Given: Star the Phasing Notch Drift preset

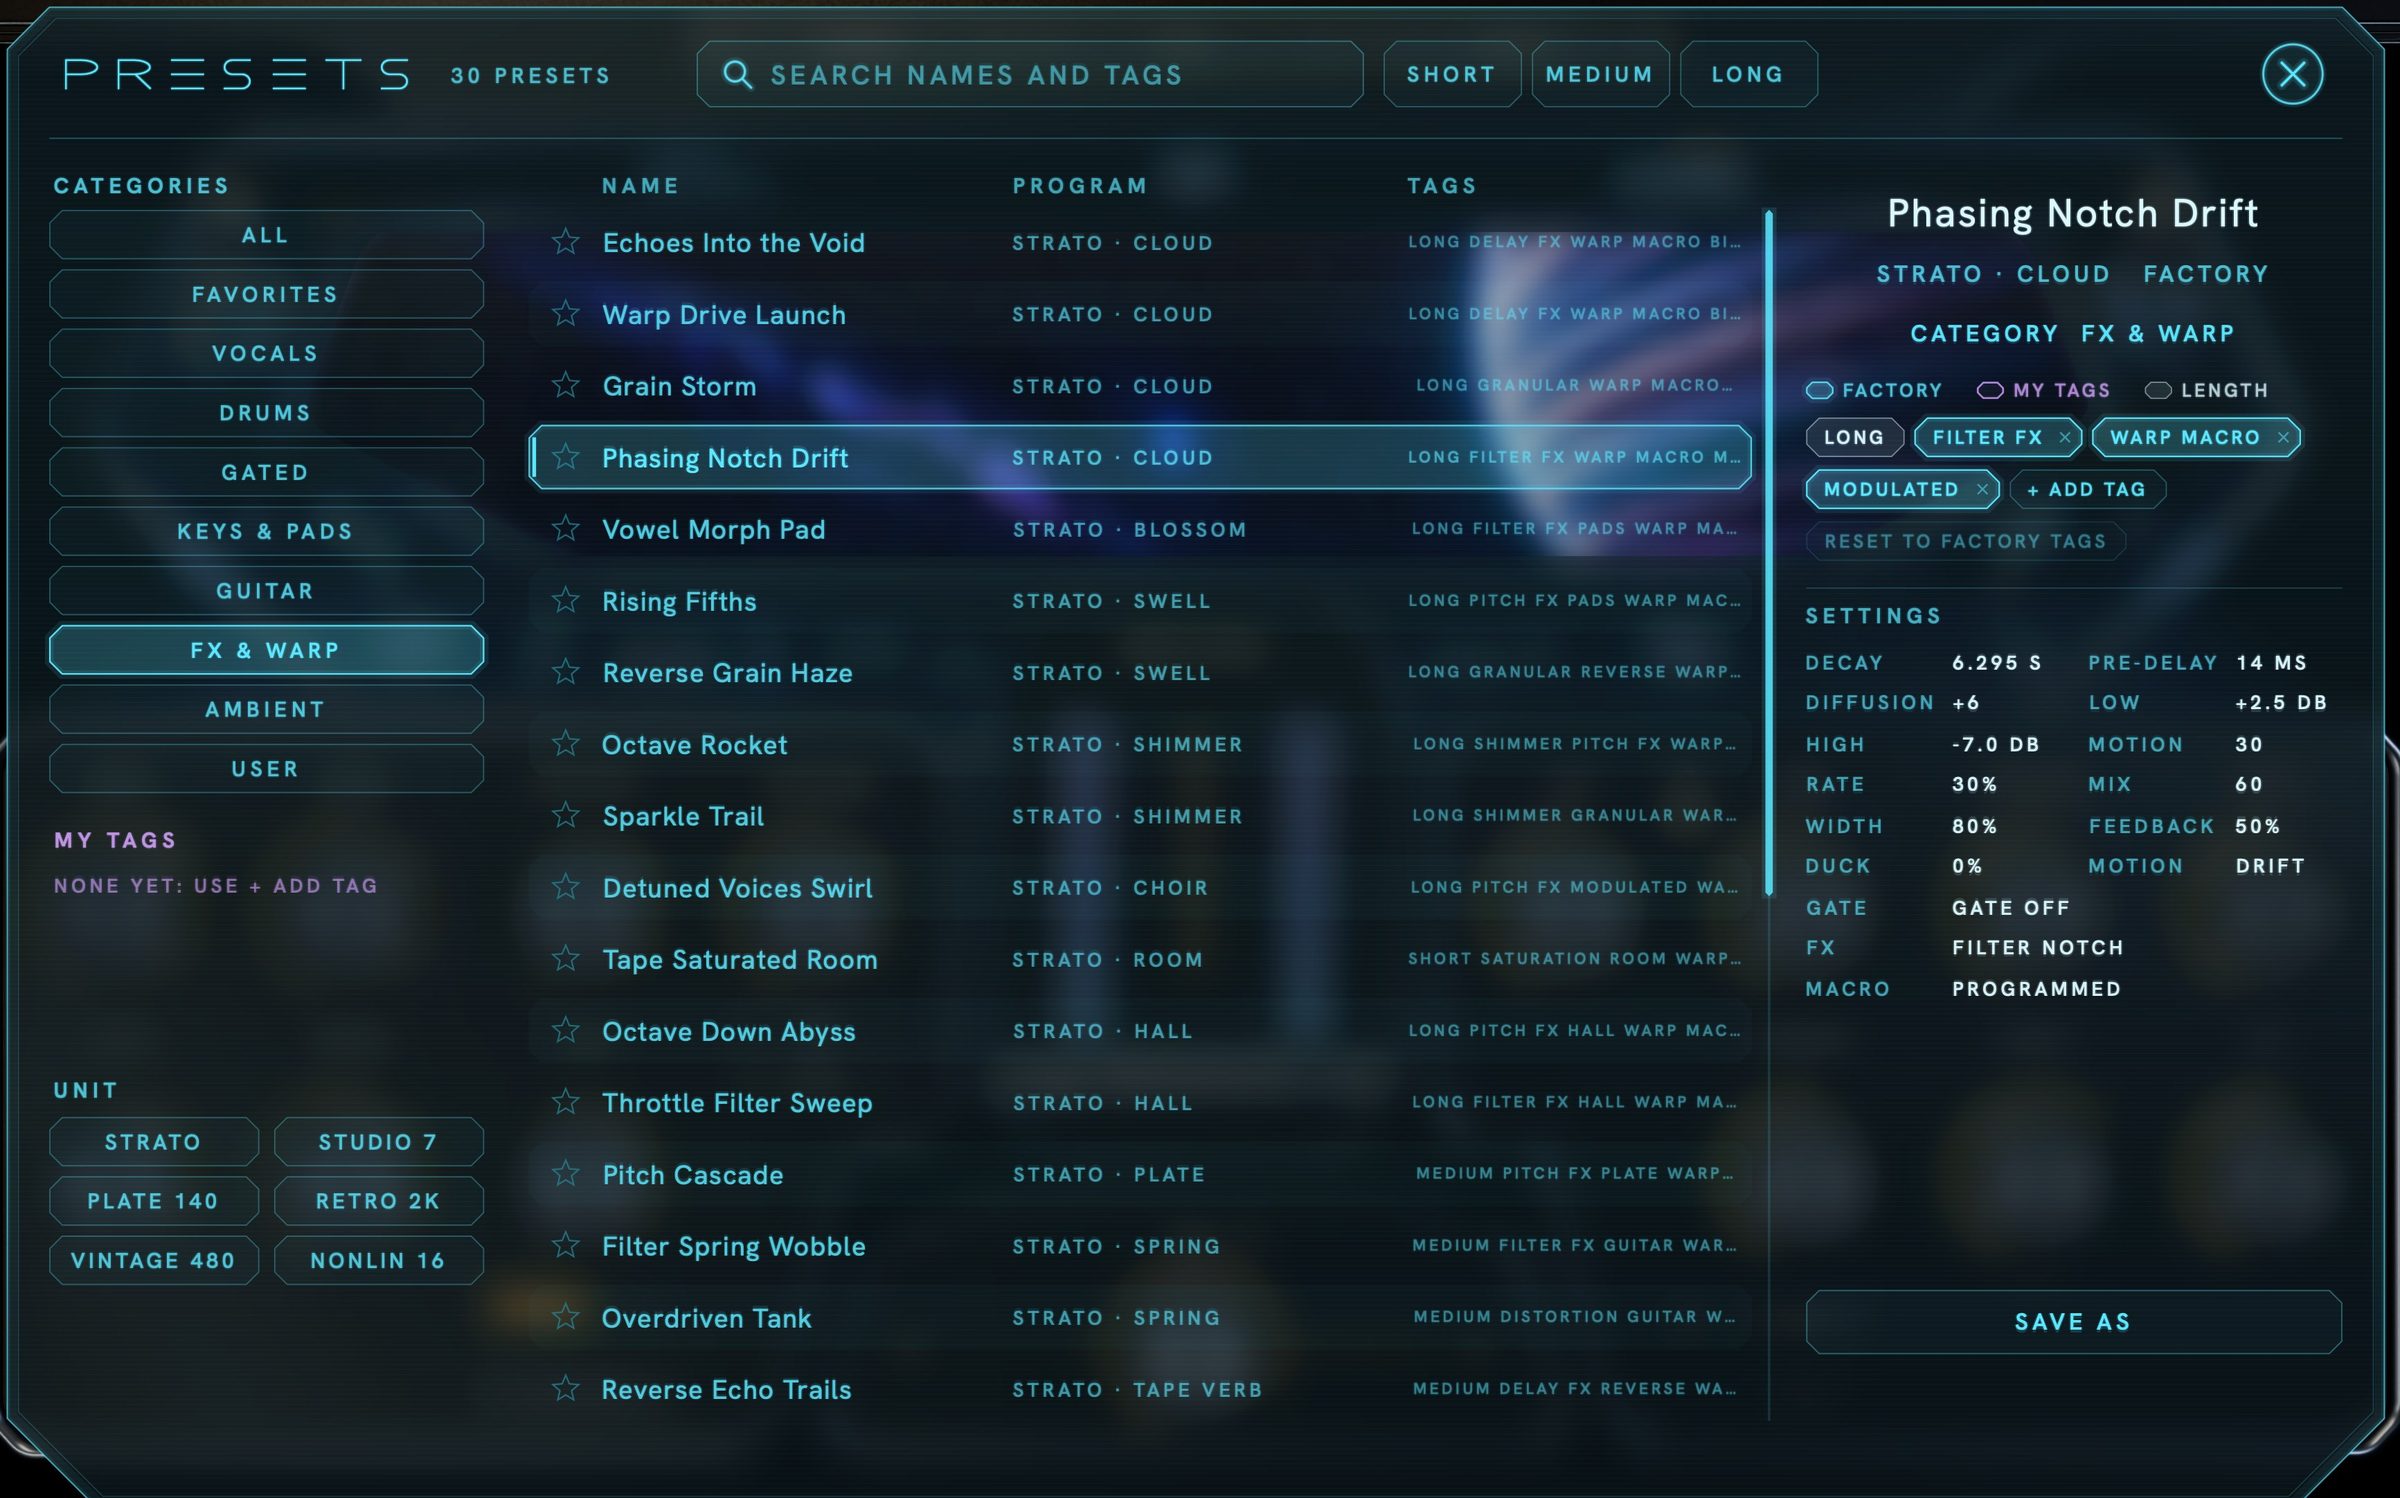Looking at the screenshot, I should tap(566, 456).
